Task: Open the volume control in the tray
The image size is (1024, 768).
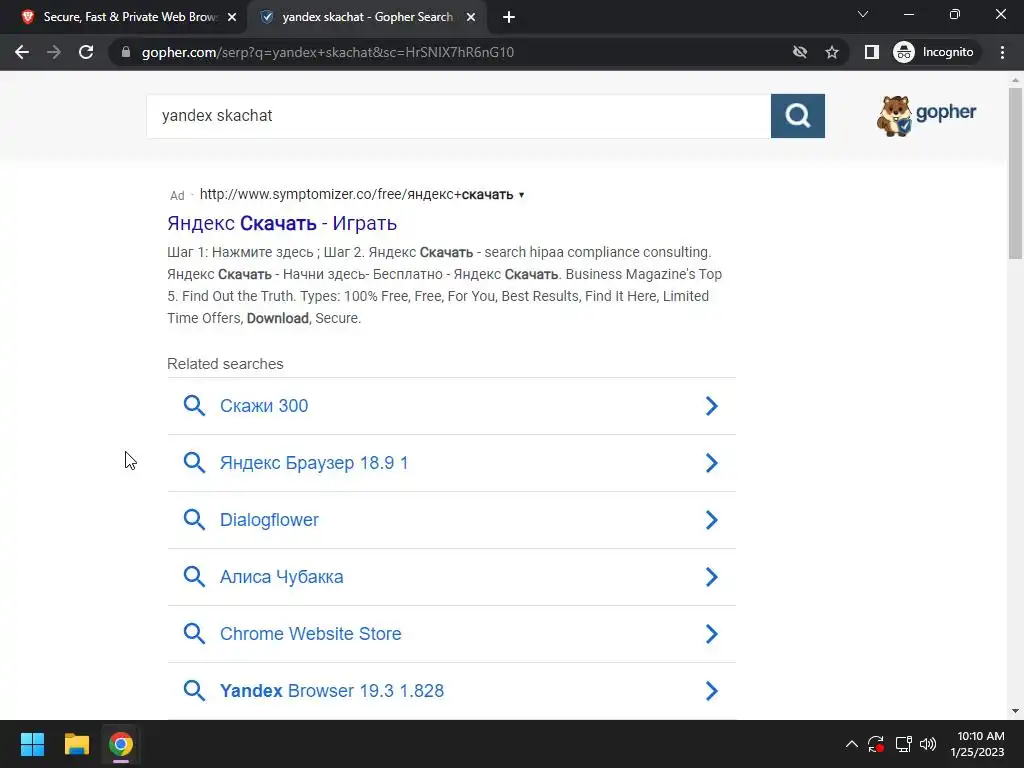Action: (x=927, y=744)
